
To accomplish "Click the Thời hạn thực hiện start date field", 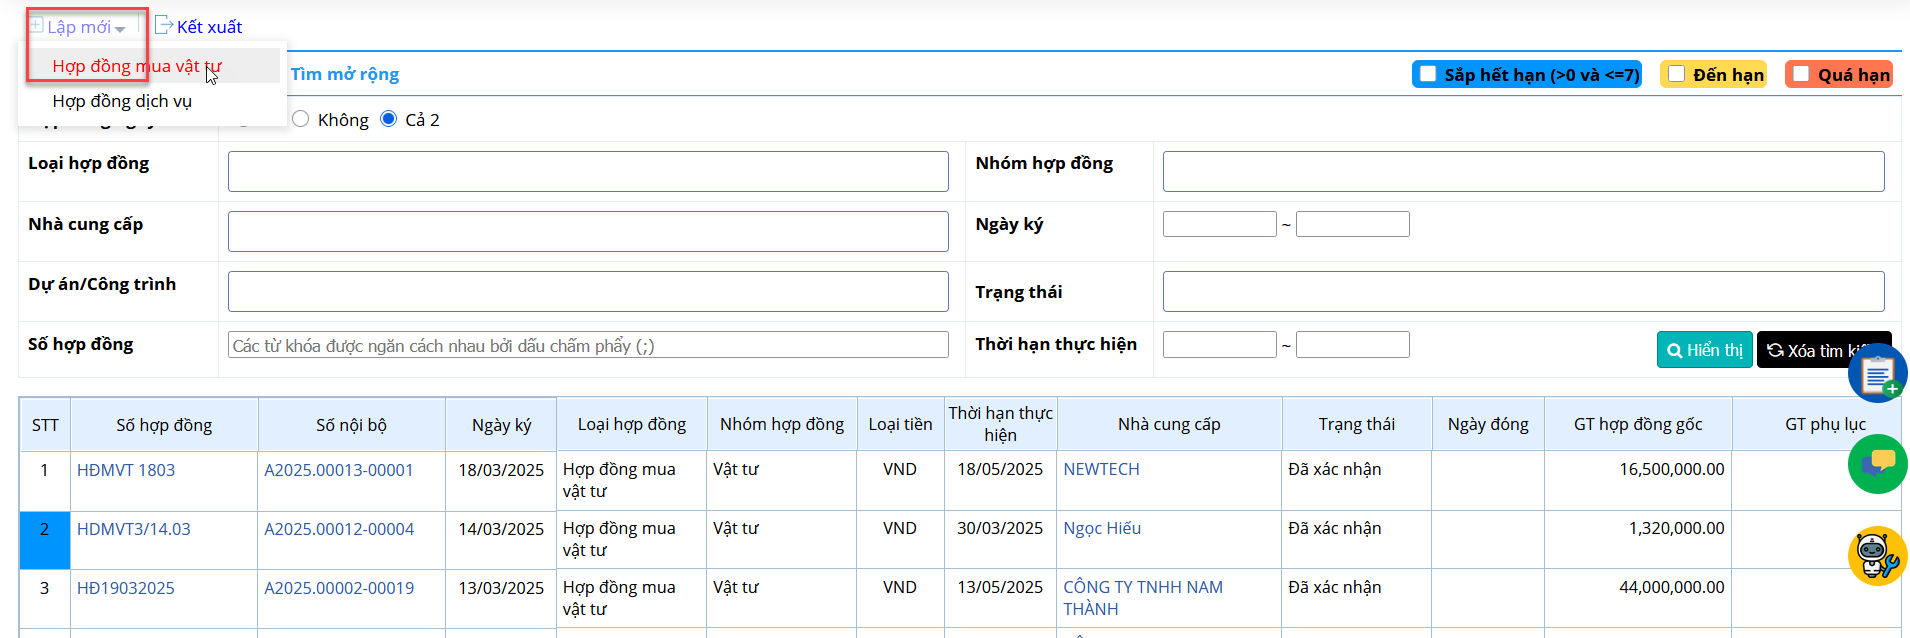I will tap(1219, 344).
